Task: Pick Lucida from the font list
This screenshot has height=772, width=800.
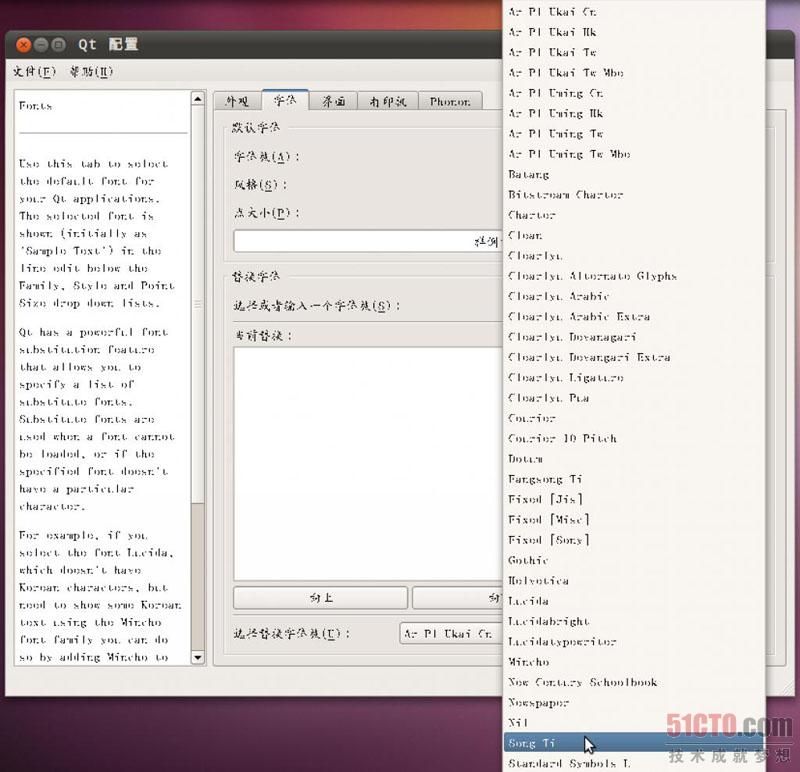Action: tap(634, 601)
